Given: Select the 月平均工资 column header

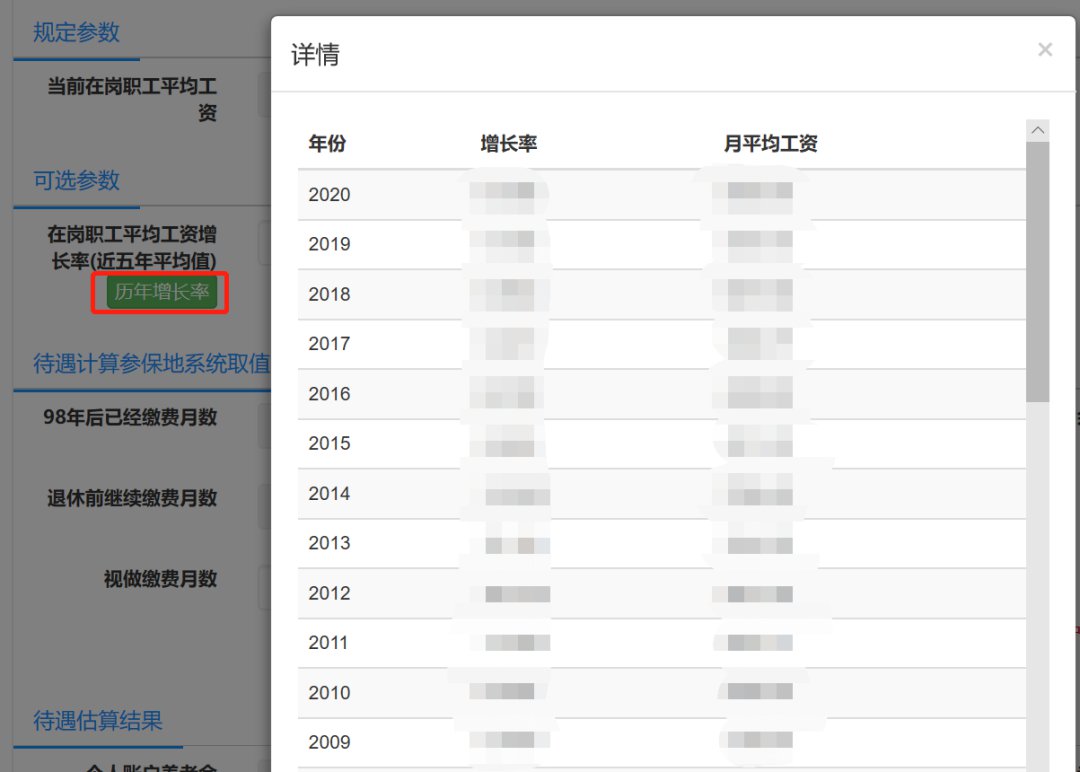Looking at the screenshot, I should [x=770, y=144].
